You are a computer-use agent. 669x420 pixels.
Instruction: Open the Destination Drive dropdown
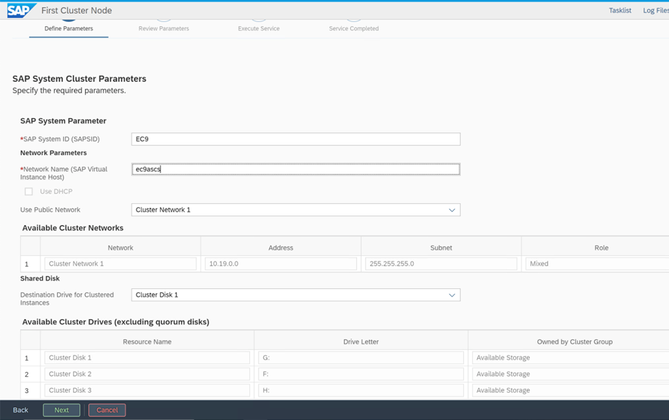point(296,295)
